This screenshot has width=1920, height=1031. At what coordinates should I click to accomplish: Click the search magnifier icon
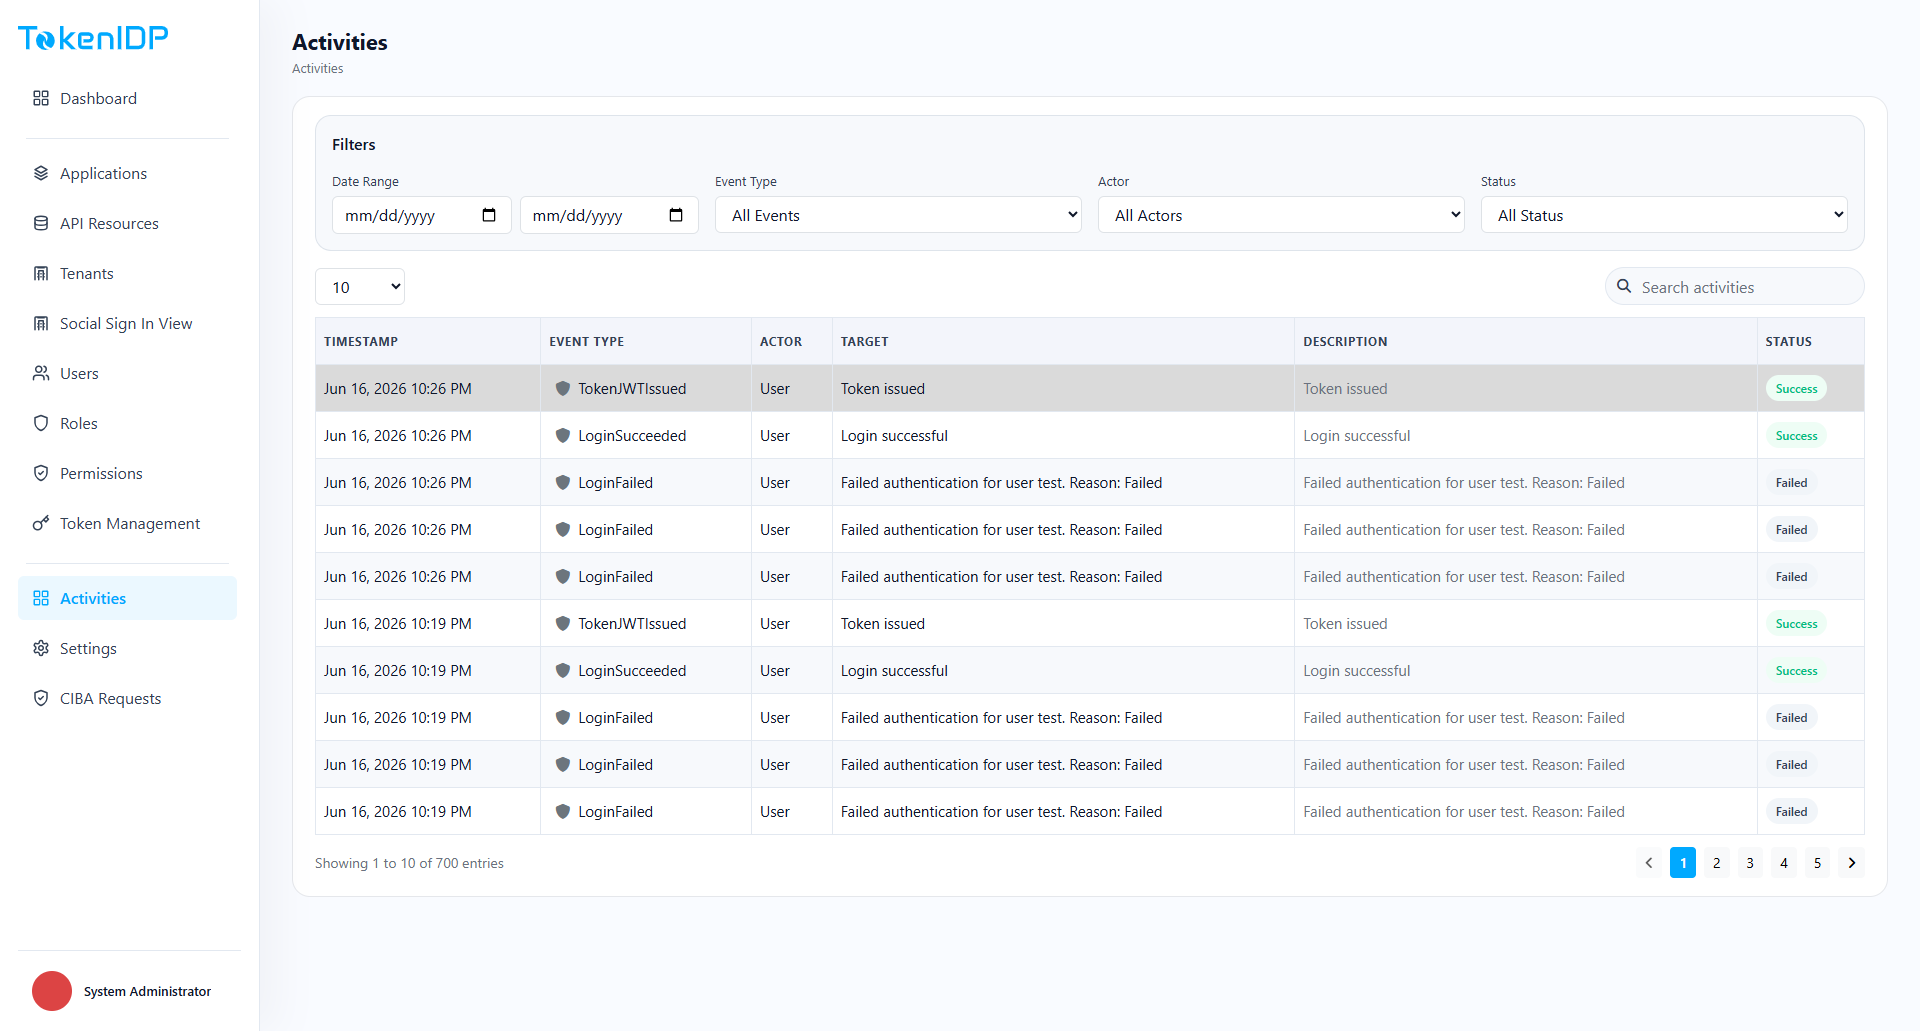[x=1624, y=286]
